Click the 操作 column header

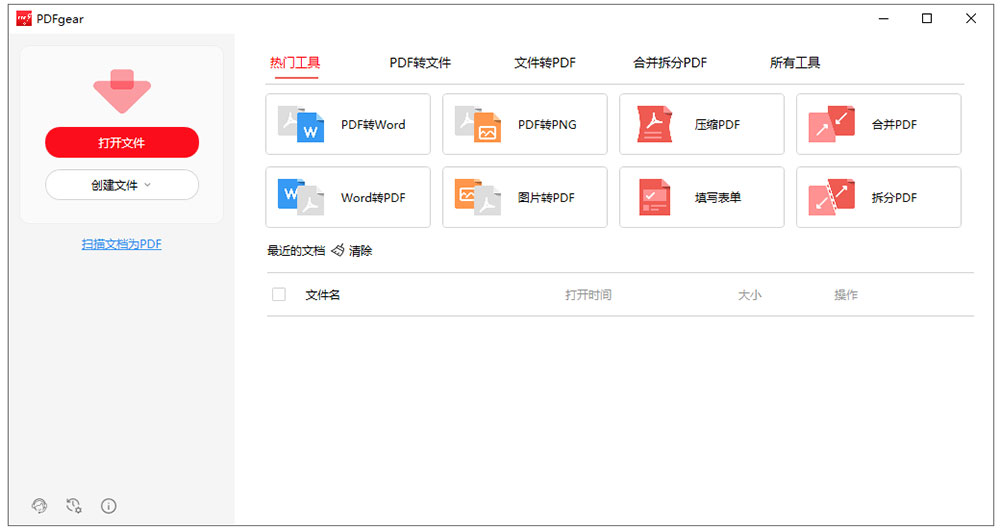[x=846, y=295]
